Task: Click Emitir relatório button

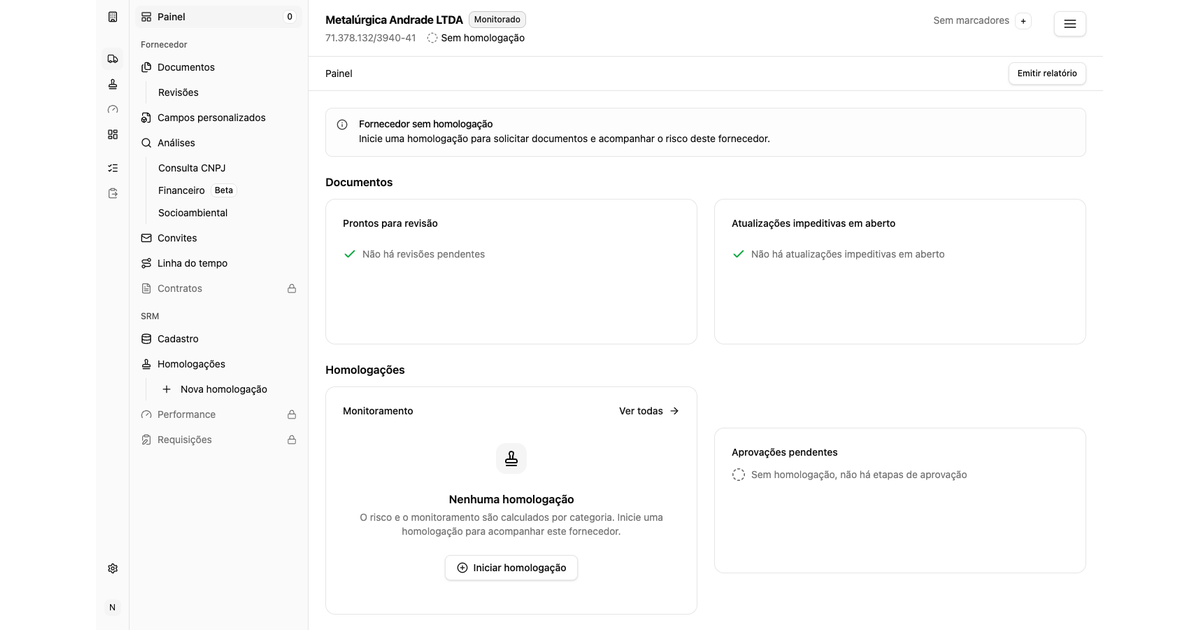Action: [1047, 73]
